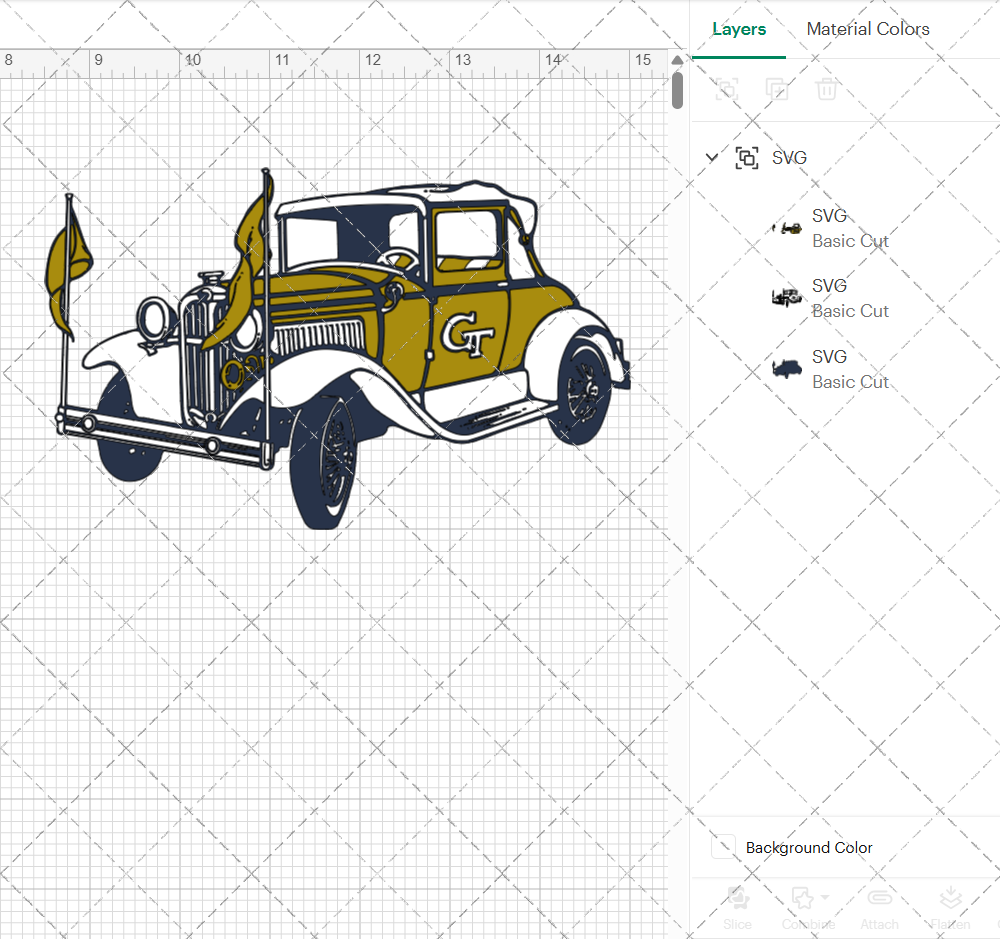The height and width of the screenshot is (939, 1000).
Task: Click the Delete trash icon
Action: [826, 89]
